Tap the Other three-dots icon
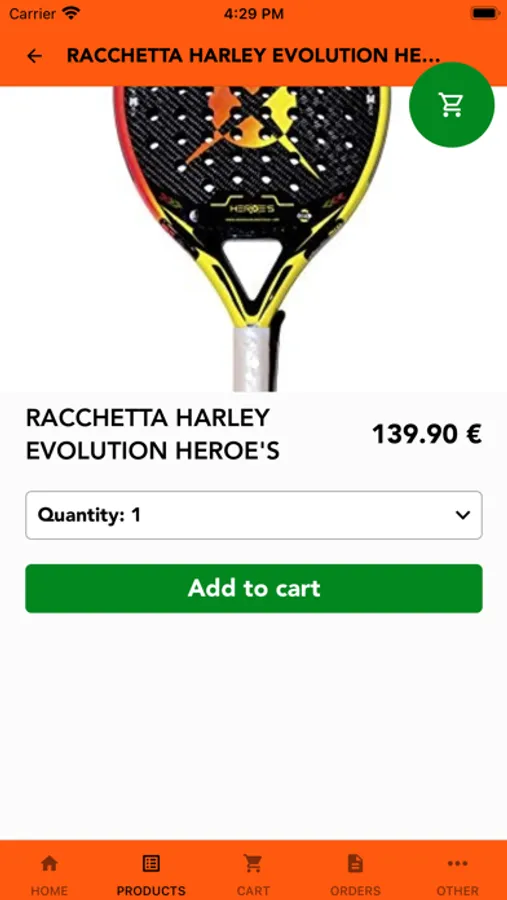The width and height of the screenshot is (507, 900). tap(458, 863)
